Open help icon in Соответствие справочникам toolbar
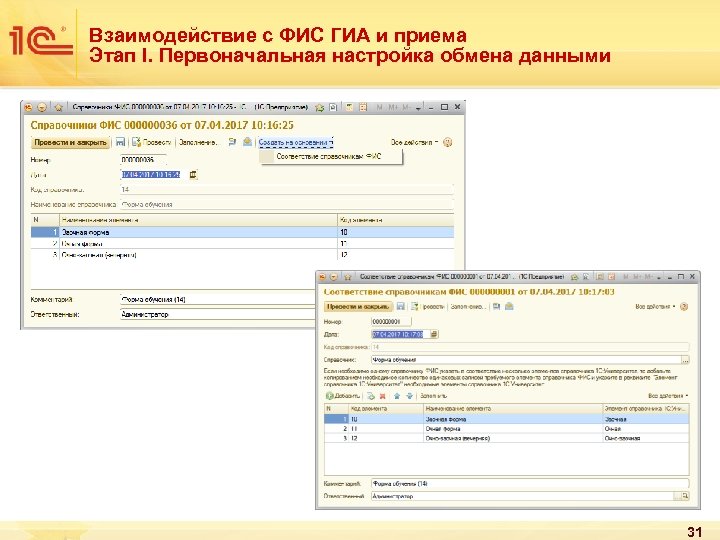The image size is (720, 540). (x=684, y=306)
